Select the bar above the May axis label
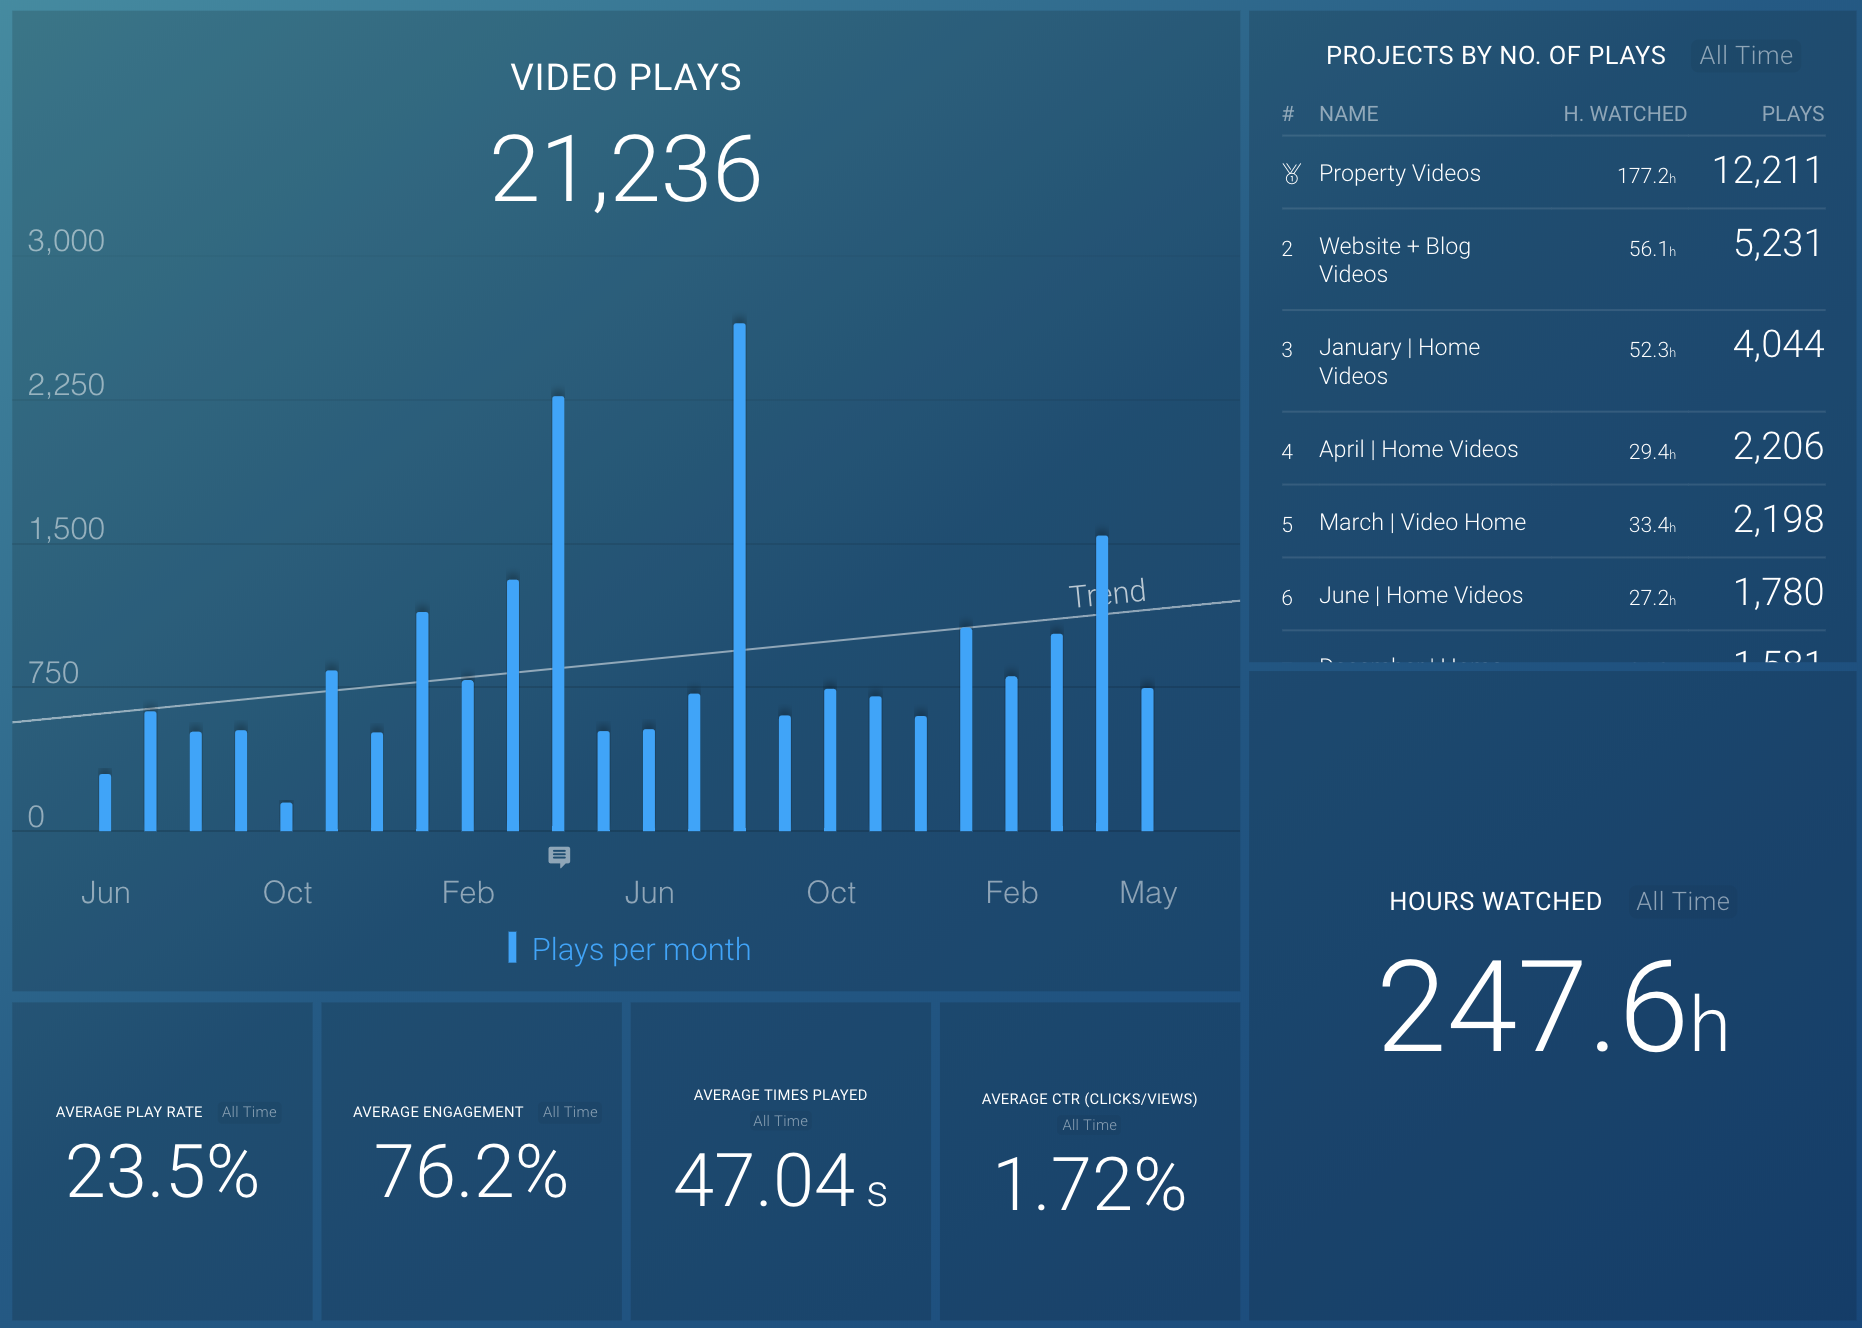Image resolution: width=1862 pixels, height=1328 pixels. click(x=1147, y=759)
